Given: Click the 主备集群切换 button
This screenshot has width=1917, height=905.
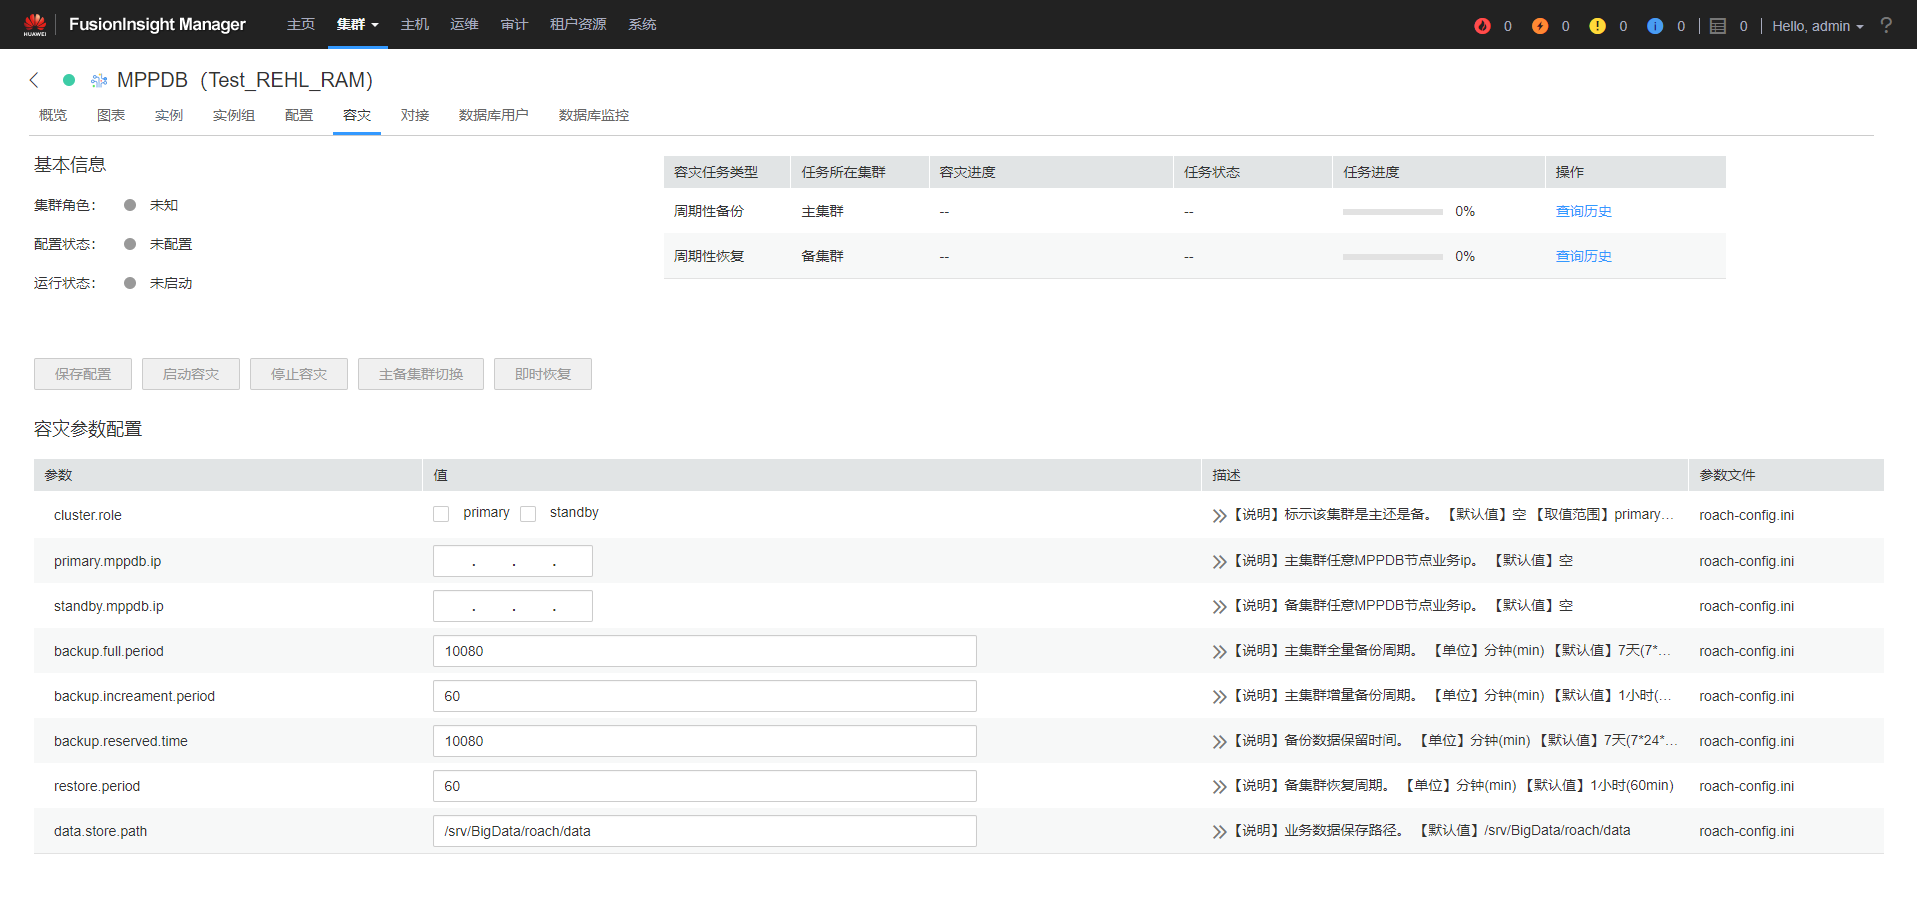Looking at the screenshot, I should click(x=421, y=374).
